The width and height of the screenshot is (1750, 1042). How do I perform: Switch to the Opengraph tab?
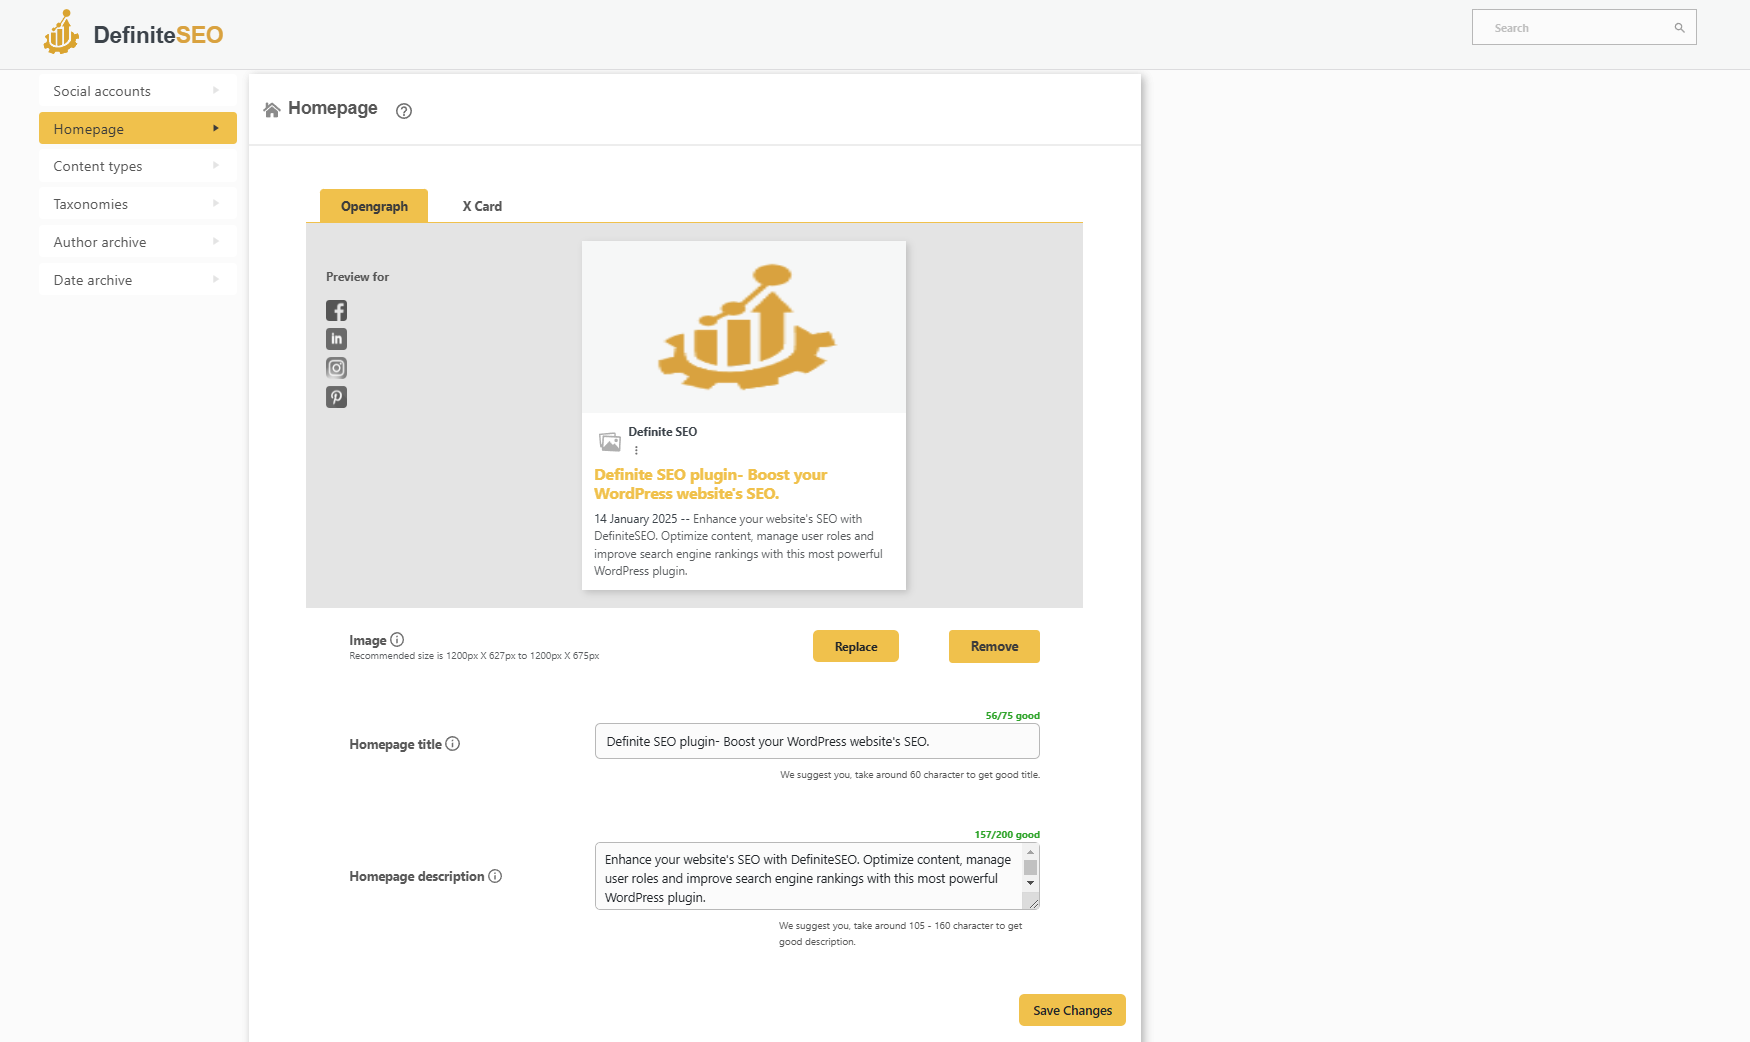(x=374, y=206)
